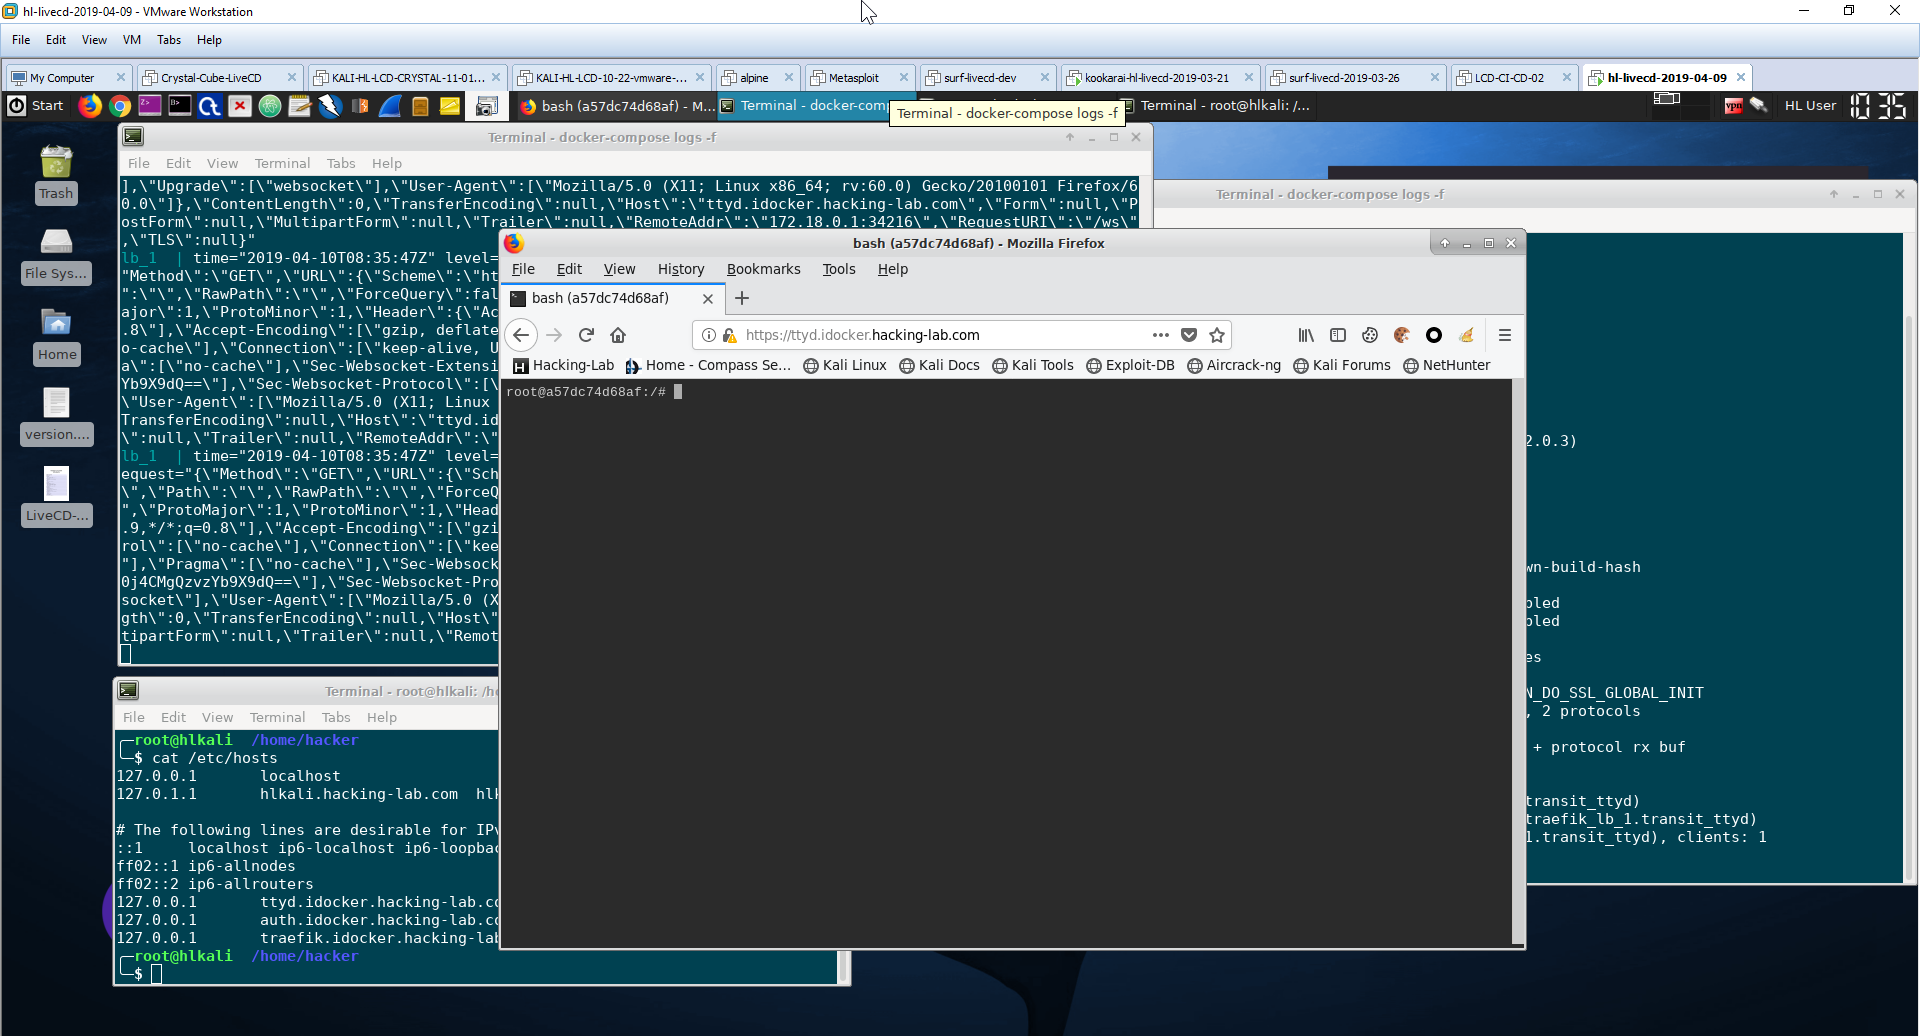The height and width of the screenshot is (1036, 1920).
Task: Click the Firefox window vertical scrollbar
Action: coord(1518,660)
